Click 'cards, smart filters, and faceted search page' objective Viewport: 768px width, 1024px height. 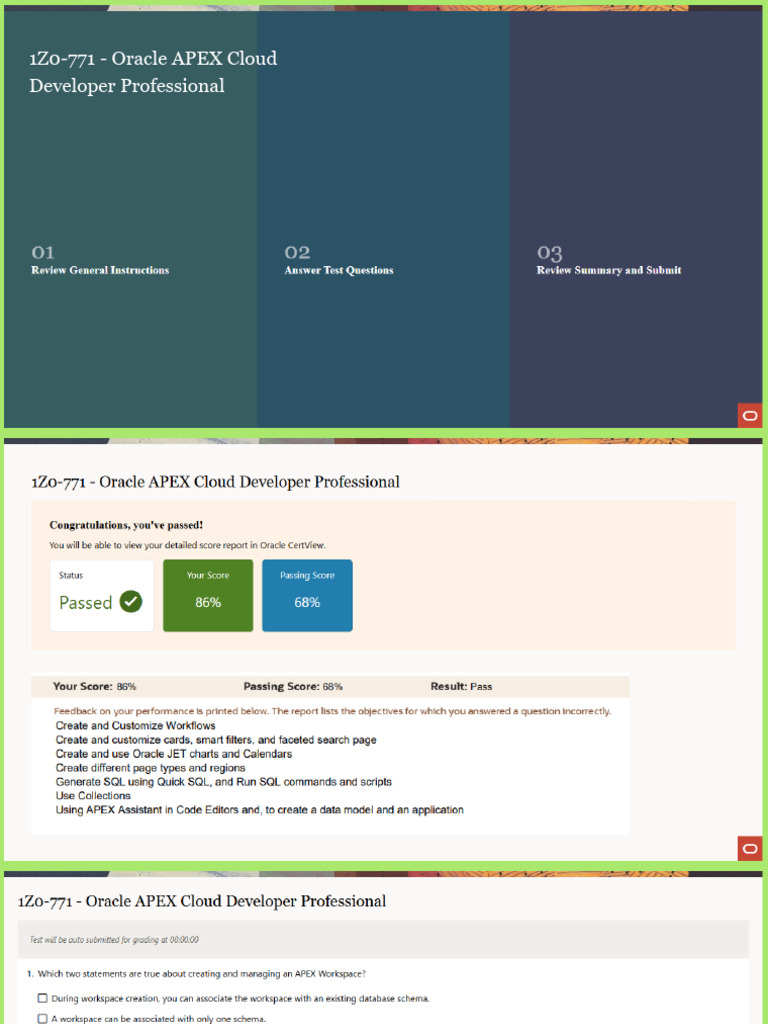tap(216, 740)
